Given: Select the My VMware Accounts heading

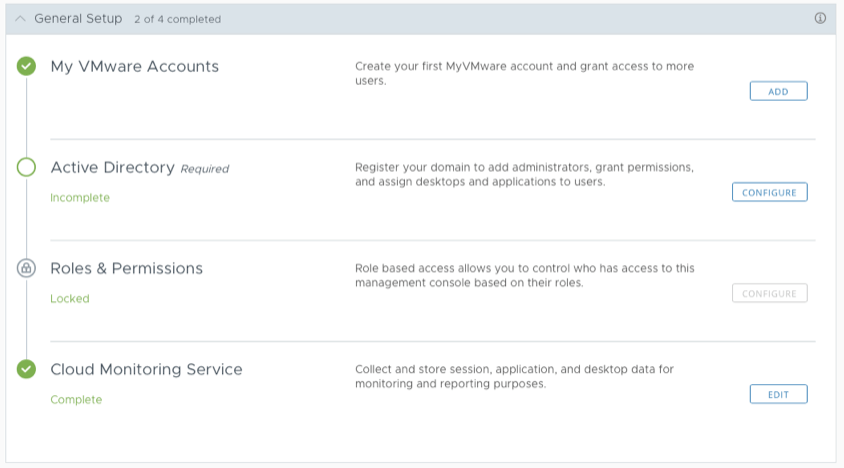Looking at the screenshot, I should 134,67.
